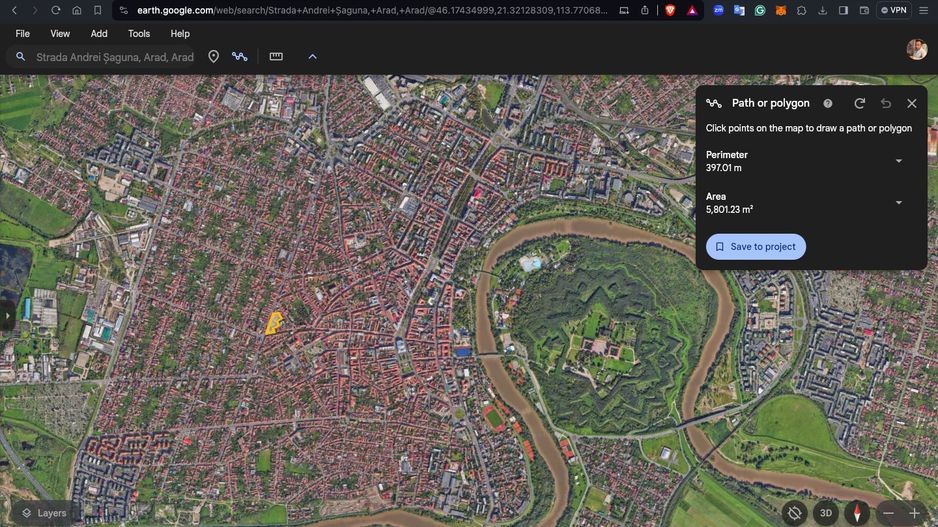This screenshot has height=527, width=938.
Task: Click the Strada Andrei Șaguna search field
Action: 114,57
